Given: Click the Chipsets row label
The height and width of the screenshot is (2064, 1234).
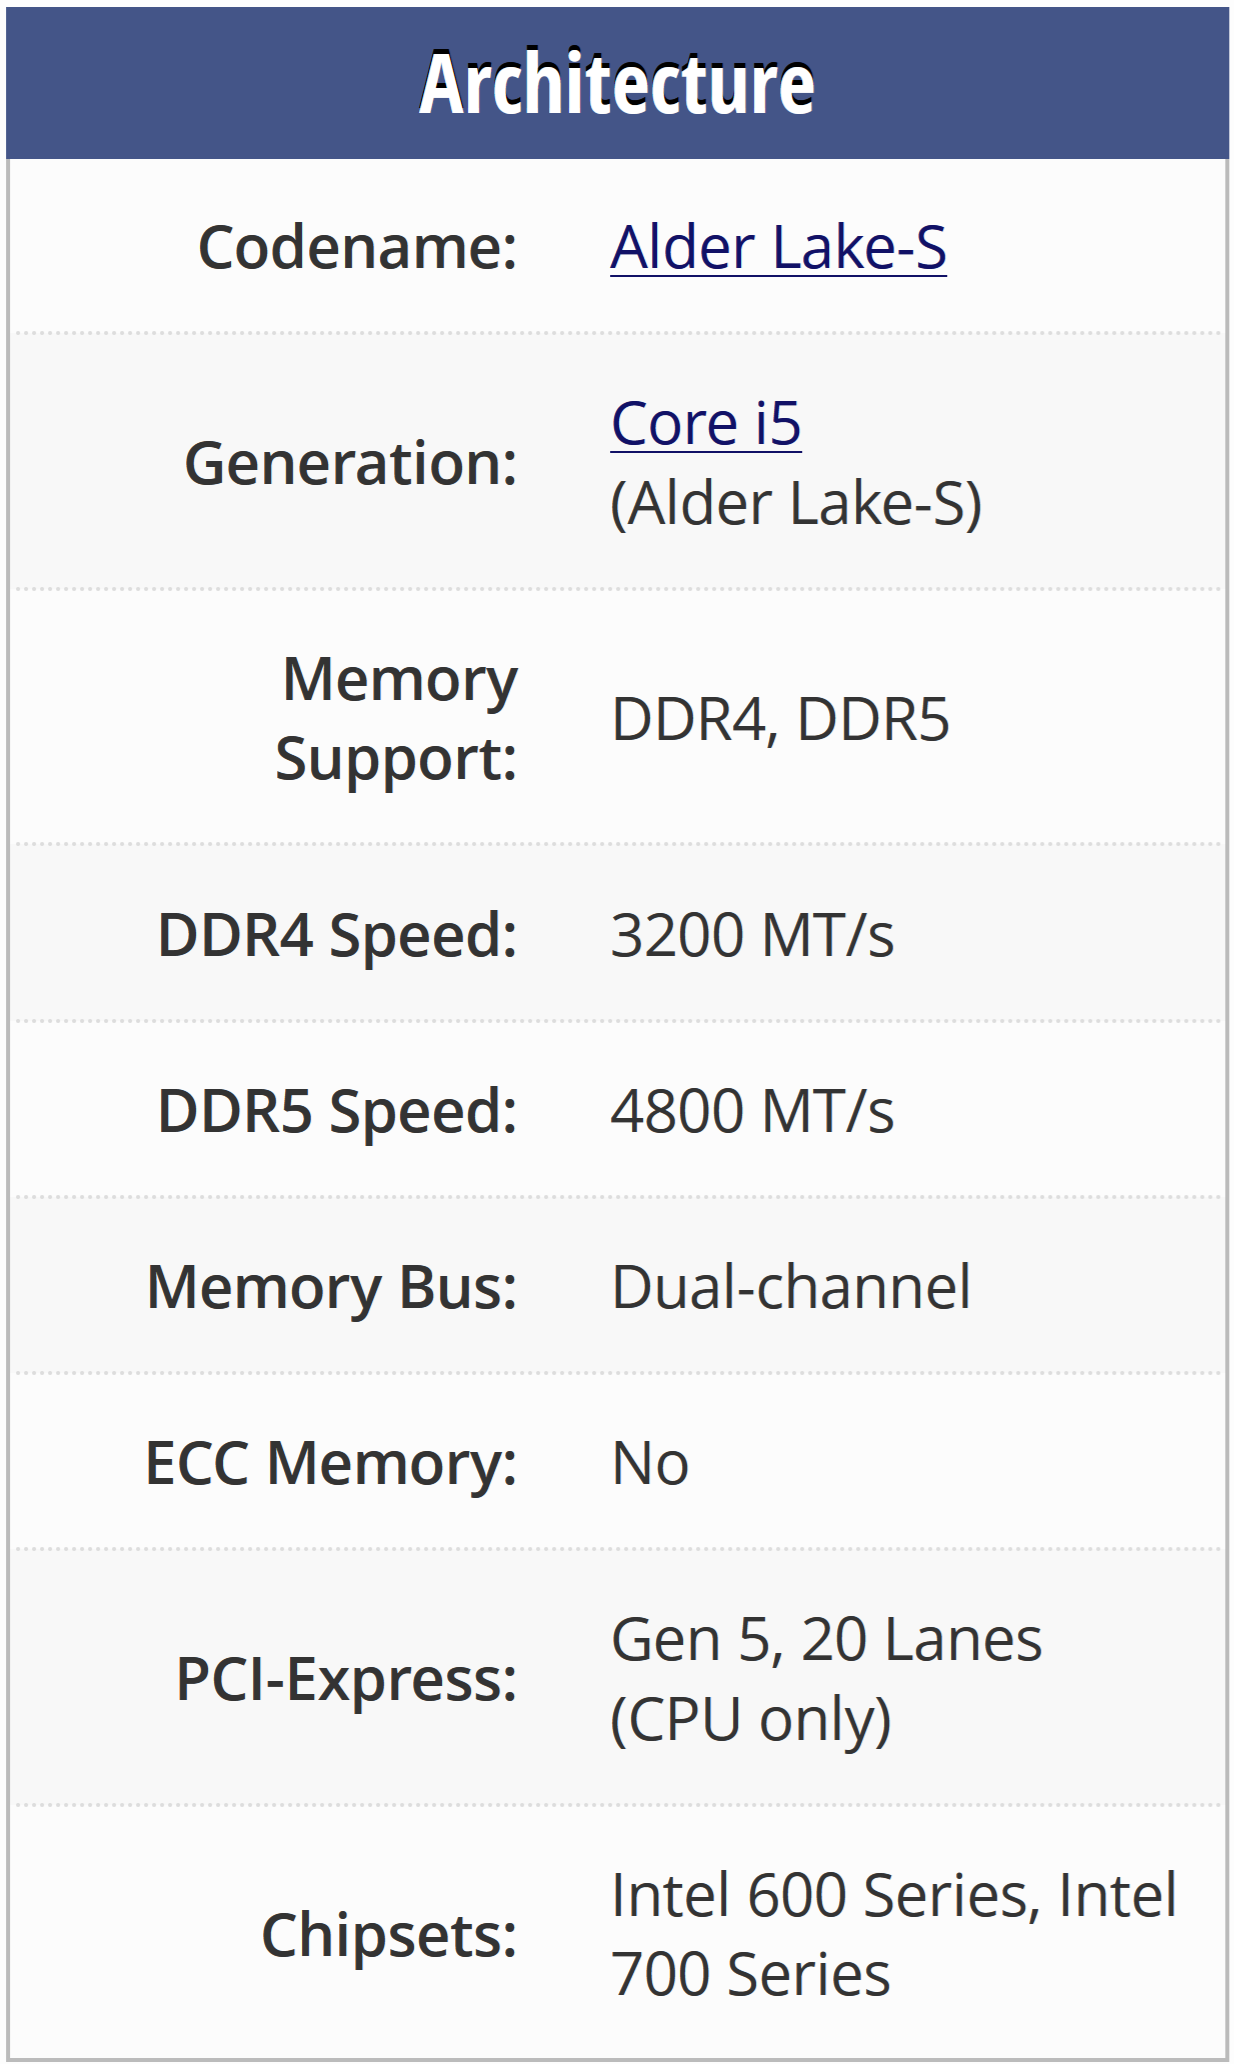Looking at the screenshot, I should tap(389, 1935).
